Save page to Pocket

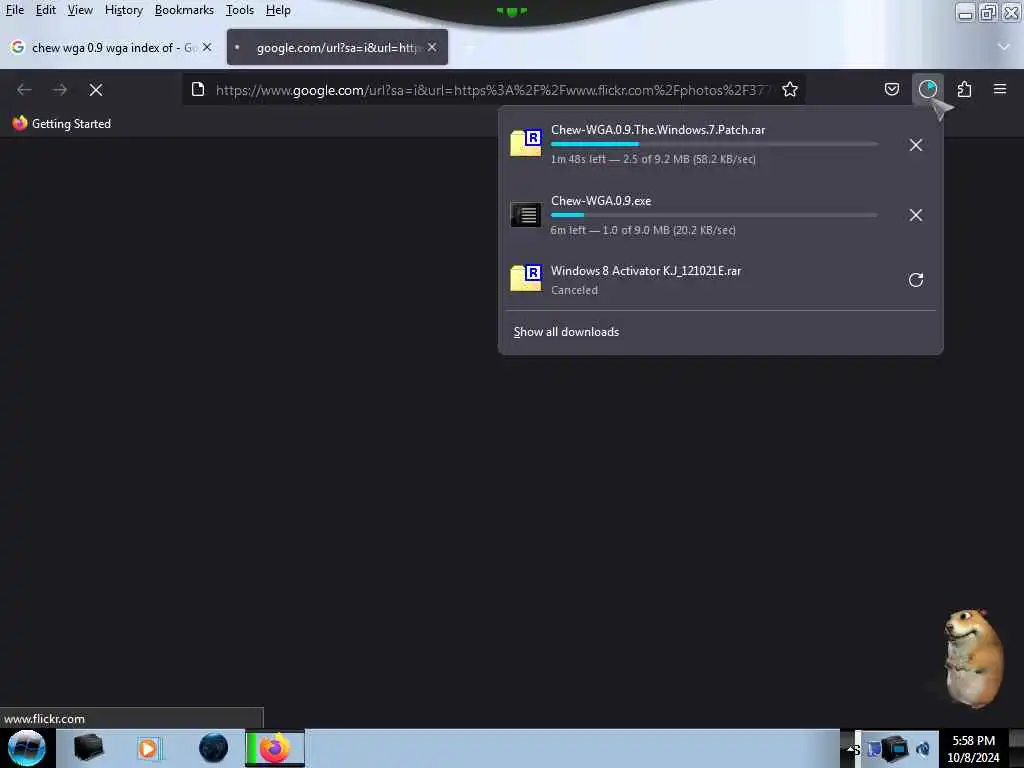(x=891, y=89)
